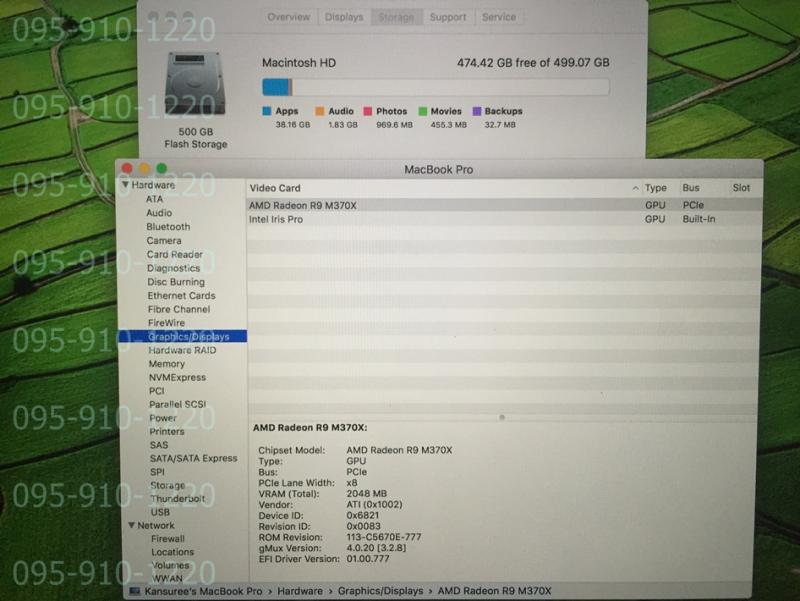Open WWAN under Network

[167, 579]
